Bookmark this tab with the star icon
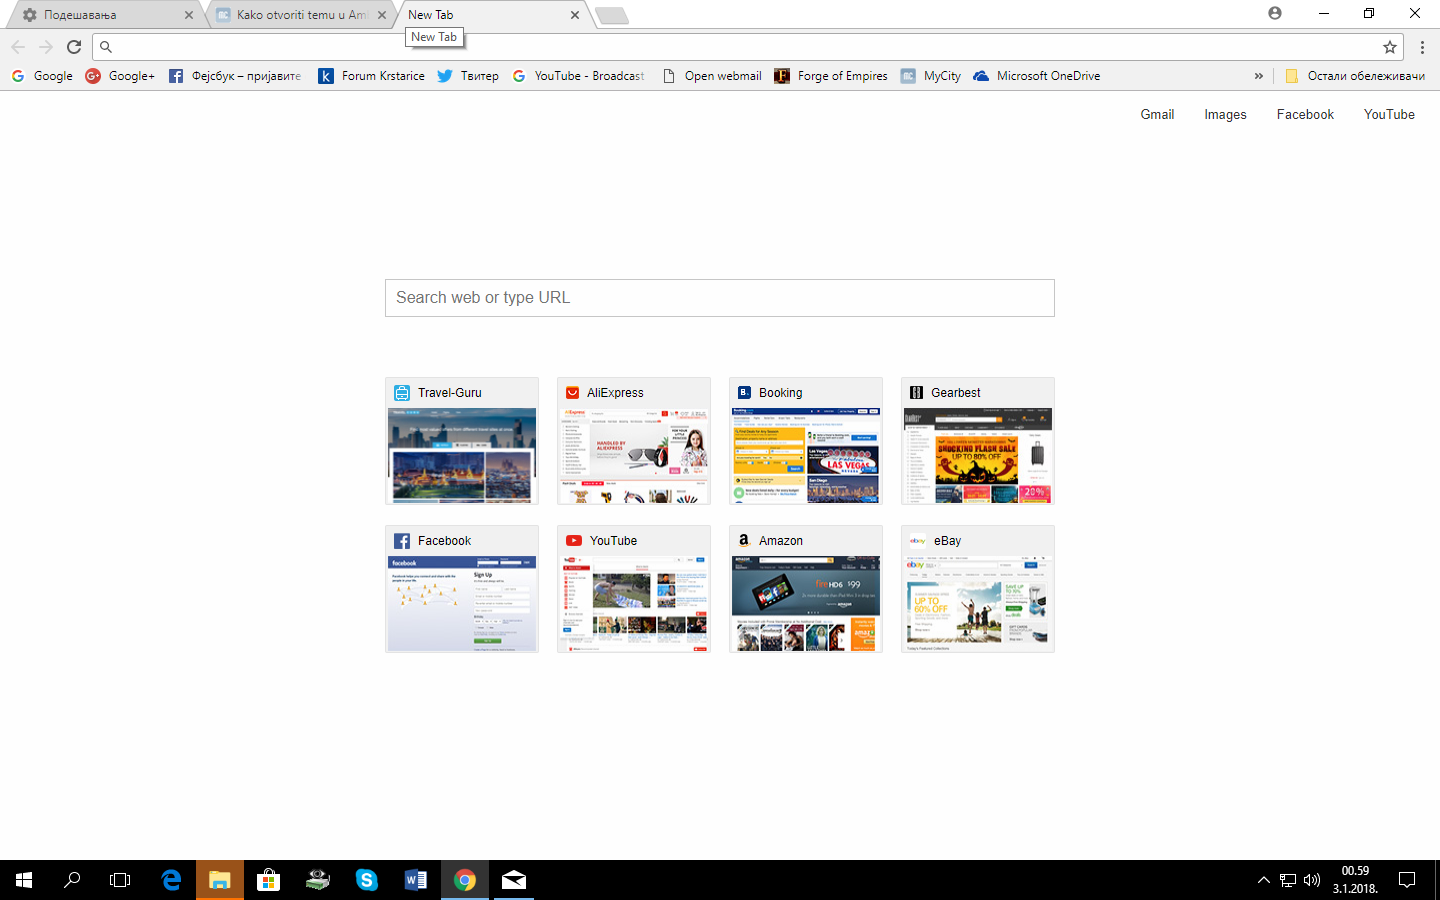The height and width of the screenshot is (900, 1440). coord(1390,47)
